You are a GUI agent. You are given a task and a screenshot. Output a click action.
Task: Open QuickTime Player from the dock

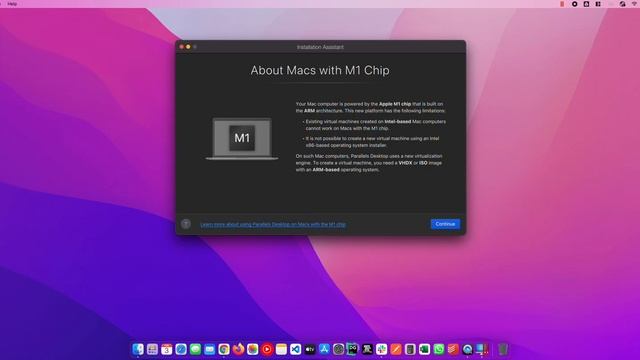[x=467, y=349]
